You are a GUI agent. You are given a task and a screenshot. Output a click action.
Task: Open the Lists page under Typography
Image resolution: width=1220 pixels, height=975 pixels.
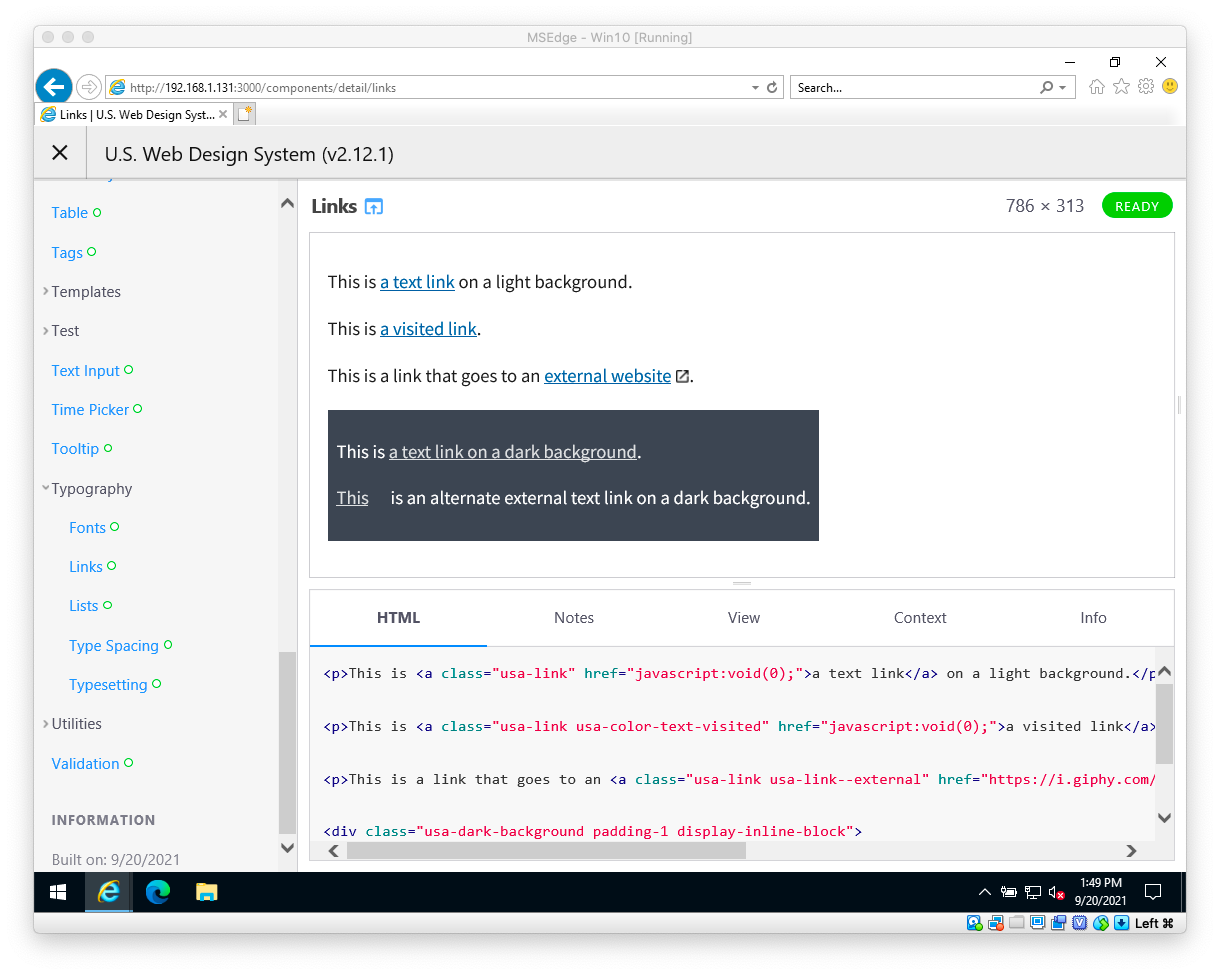click(x=84, y=605)
